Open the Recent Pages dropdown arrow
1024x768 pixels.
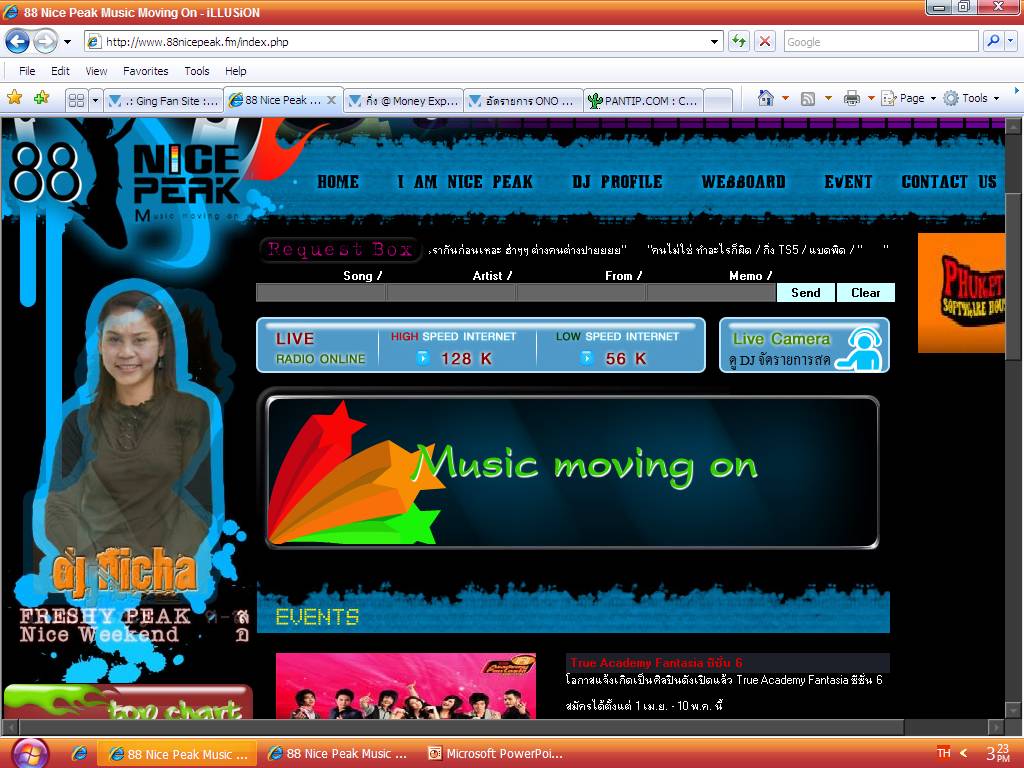point(67,42)
